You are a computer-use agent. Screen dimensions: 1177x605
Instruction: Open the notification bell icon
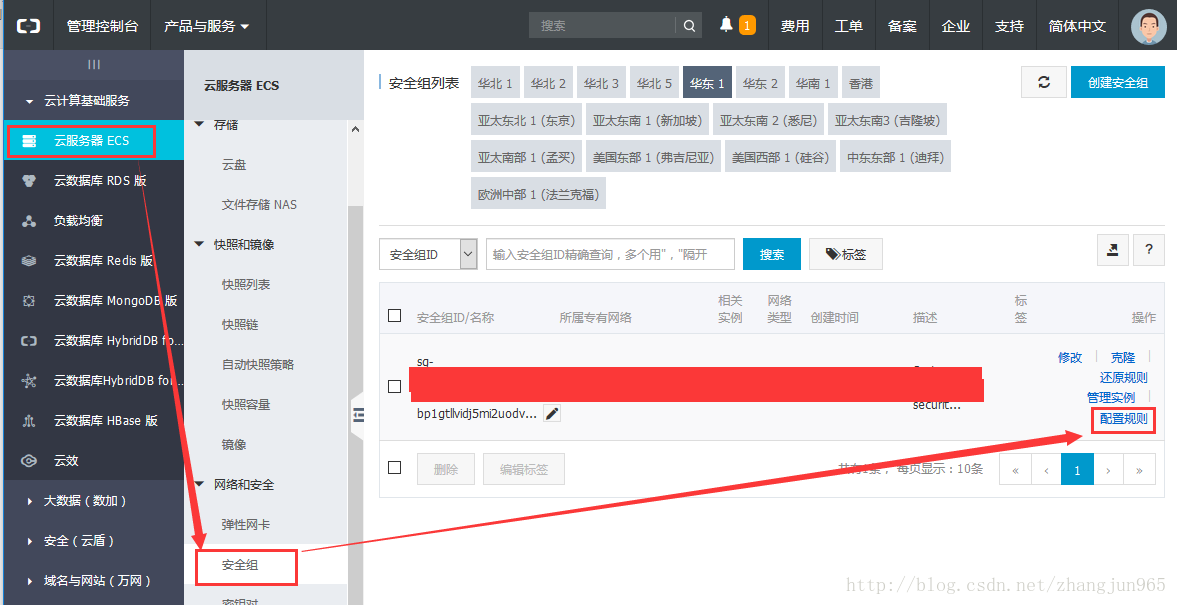pyautogui.click(x=726, y=25)
